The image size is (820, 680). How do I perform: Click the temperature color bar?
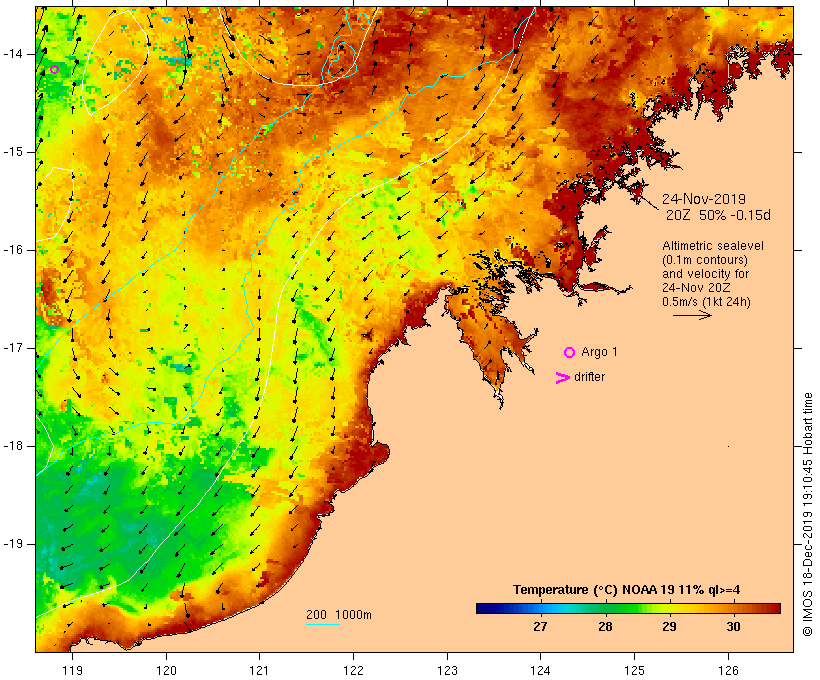coord(628,608)
